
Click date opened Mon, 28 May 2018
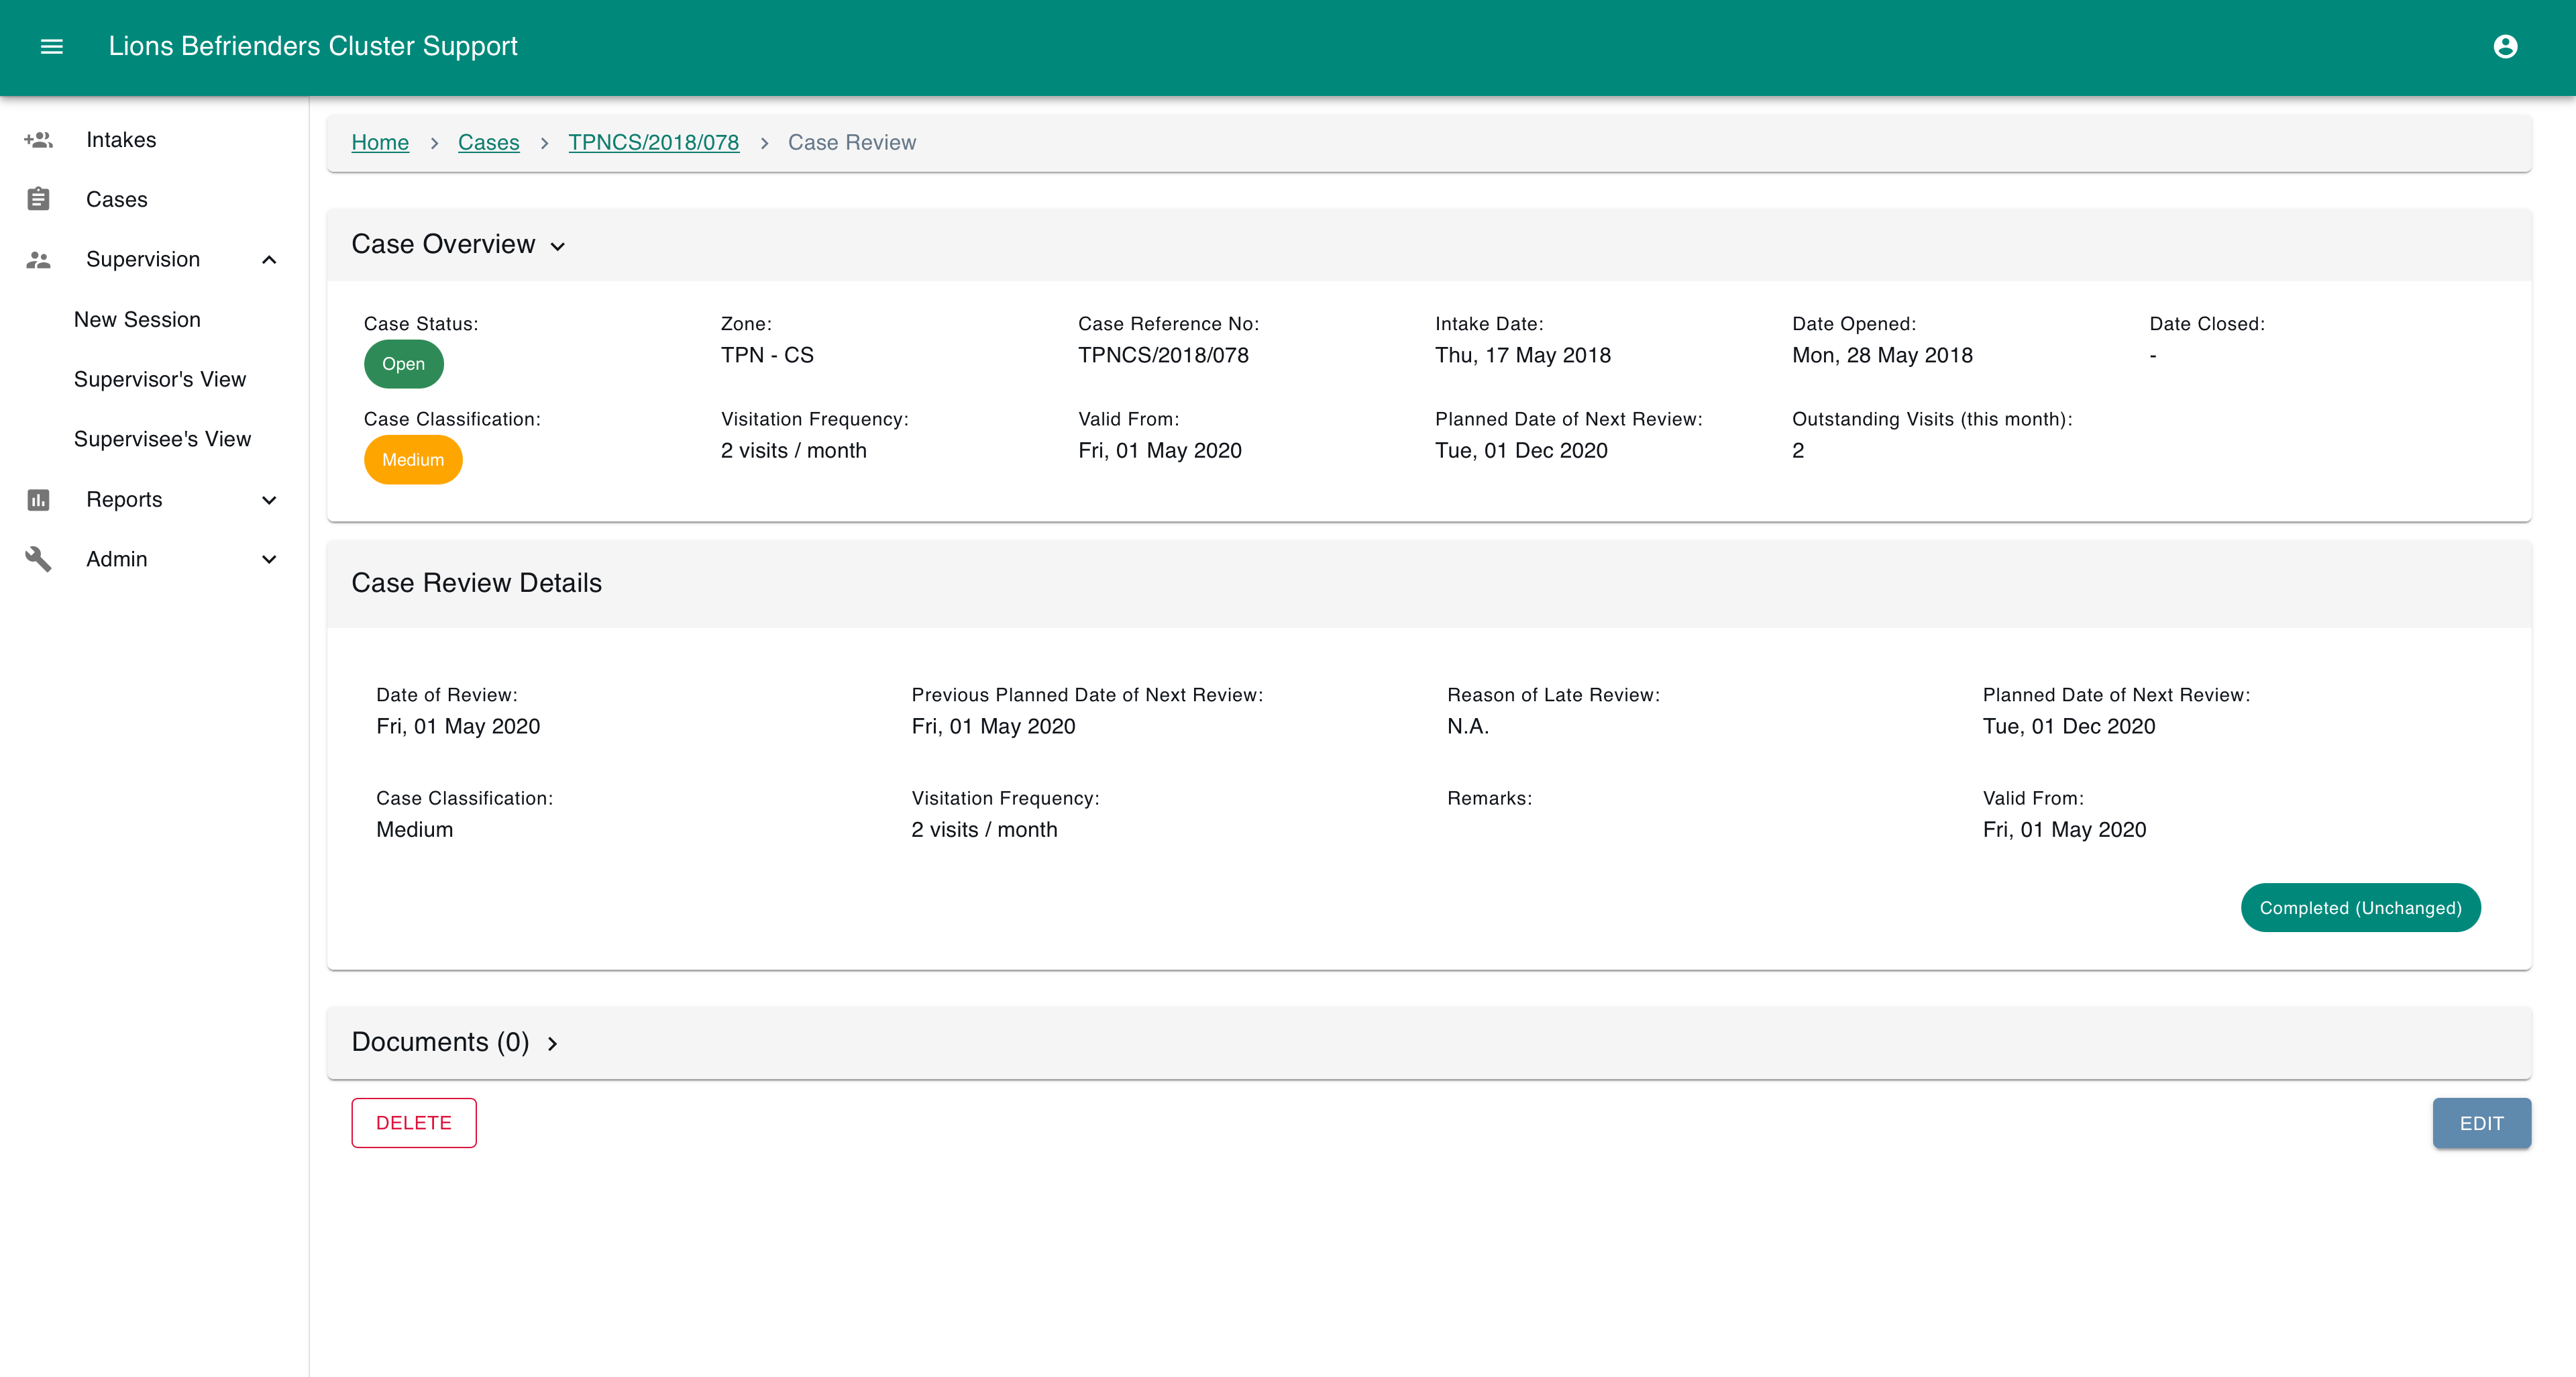(1882, 355)
